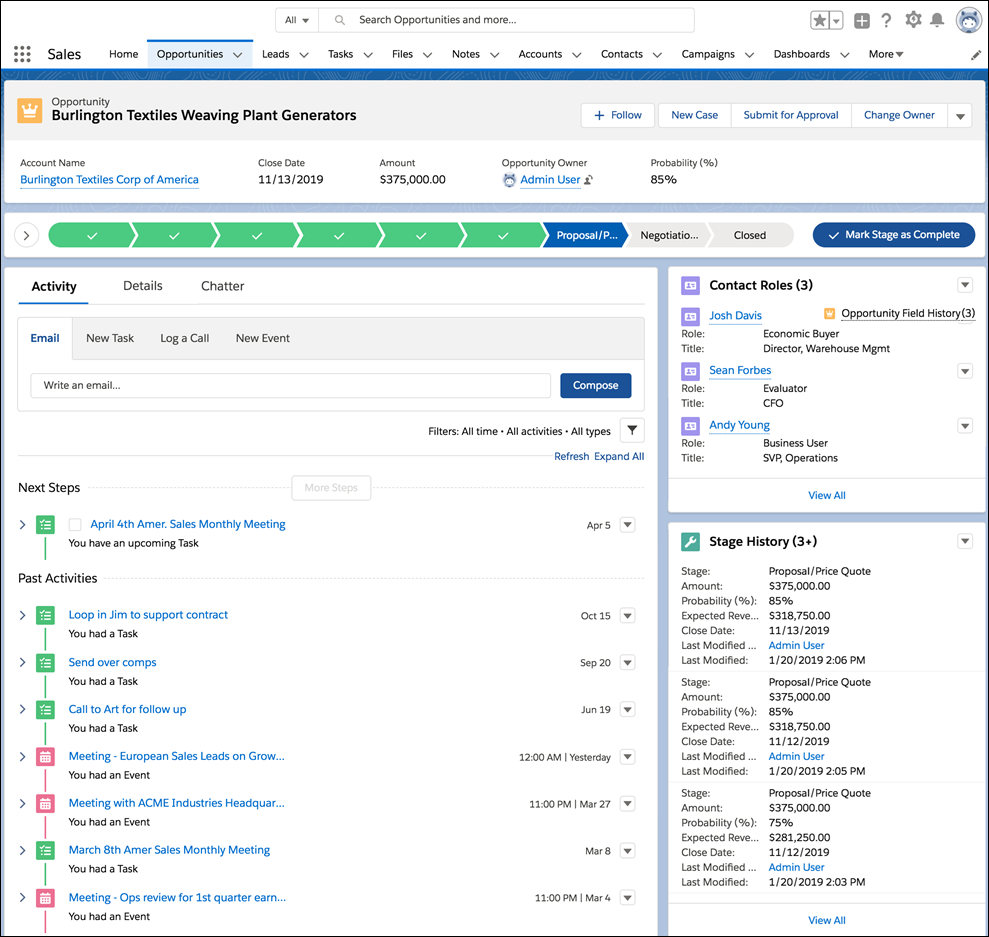Check the April 4th Sales Monthly Meeting checkbox
The height and width of the screenshot is (937, 989).
click(x=75, y=525)
